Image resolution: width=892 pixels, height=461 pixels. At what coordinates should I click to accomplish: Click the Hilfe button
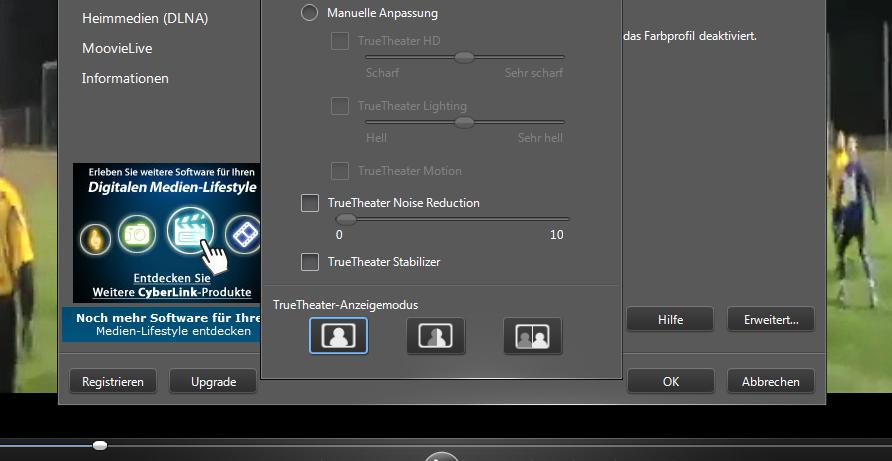click(x=670, y=319)
